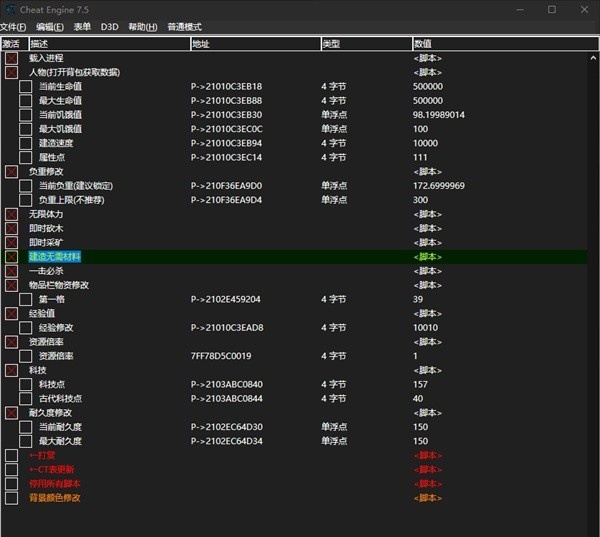Toggle the 一击必杀 script checkbox

pyautogui.click(x=11, y=271)
